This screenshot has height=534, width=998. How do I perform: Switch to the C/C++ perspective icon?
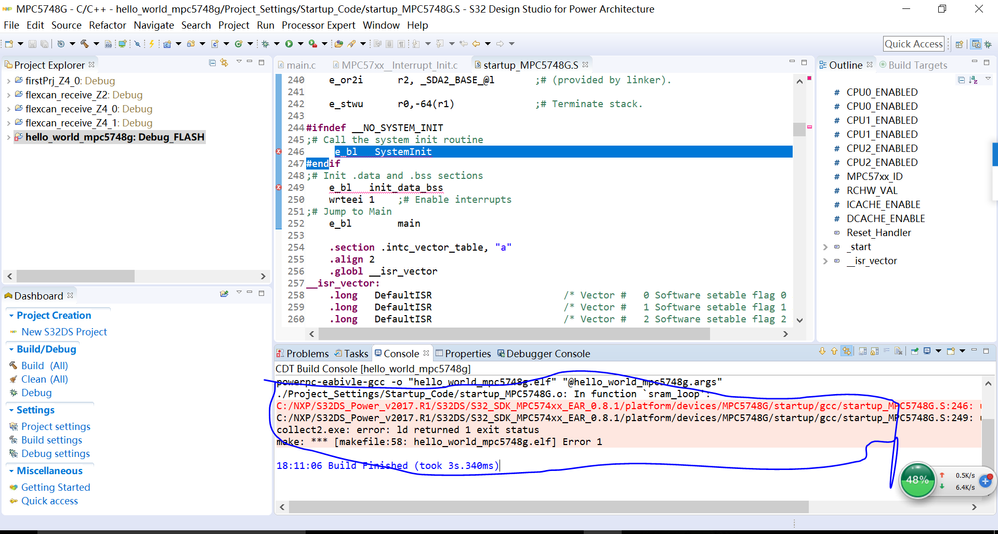(976, 44)
